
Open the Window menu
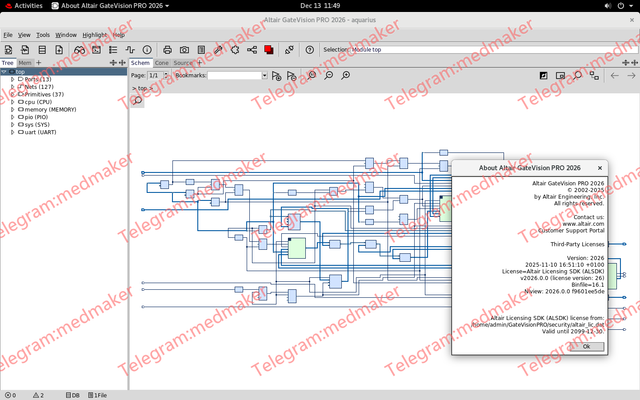[66, 35]
